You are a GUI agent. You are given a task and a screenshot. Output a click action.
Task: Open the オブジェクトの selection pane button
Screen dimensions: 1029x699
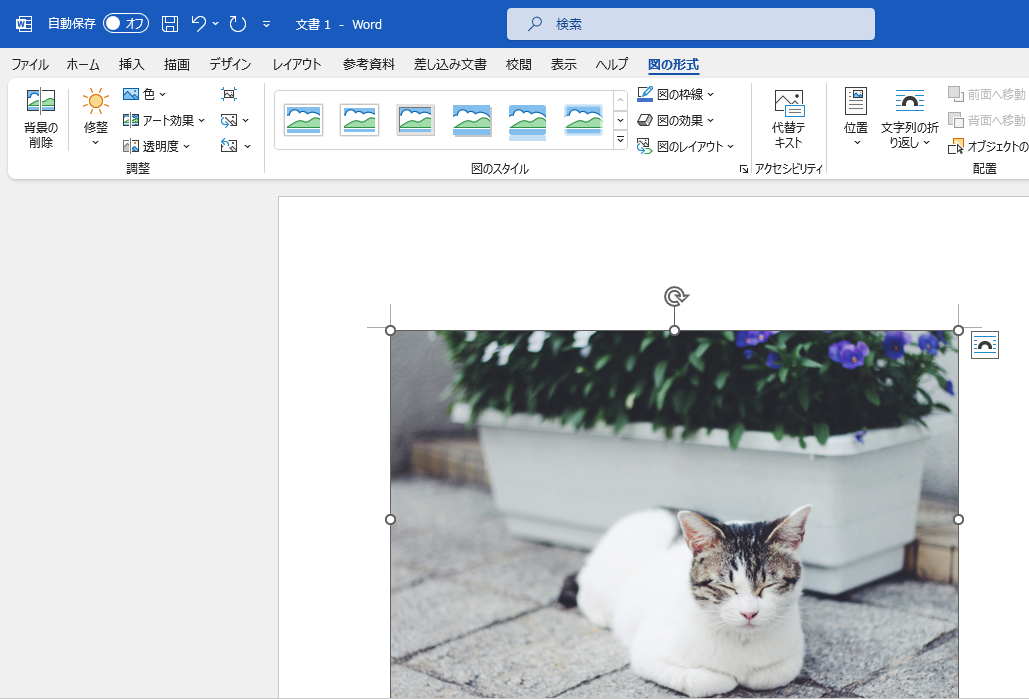click(x=988, y=146)
